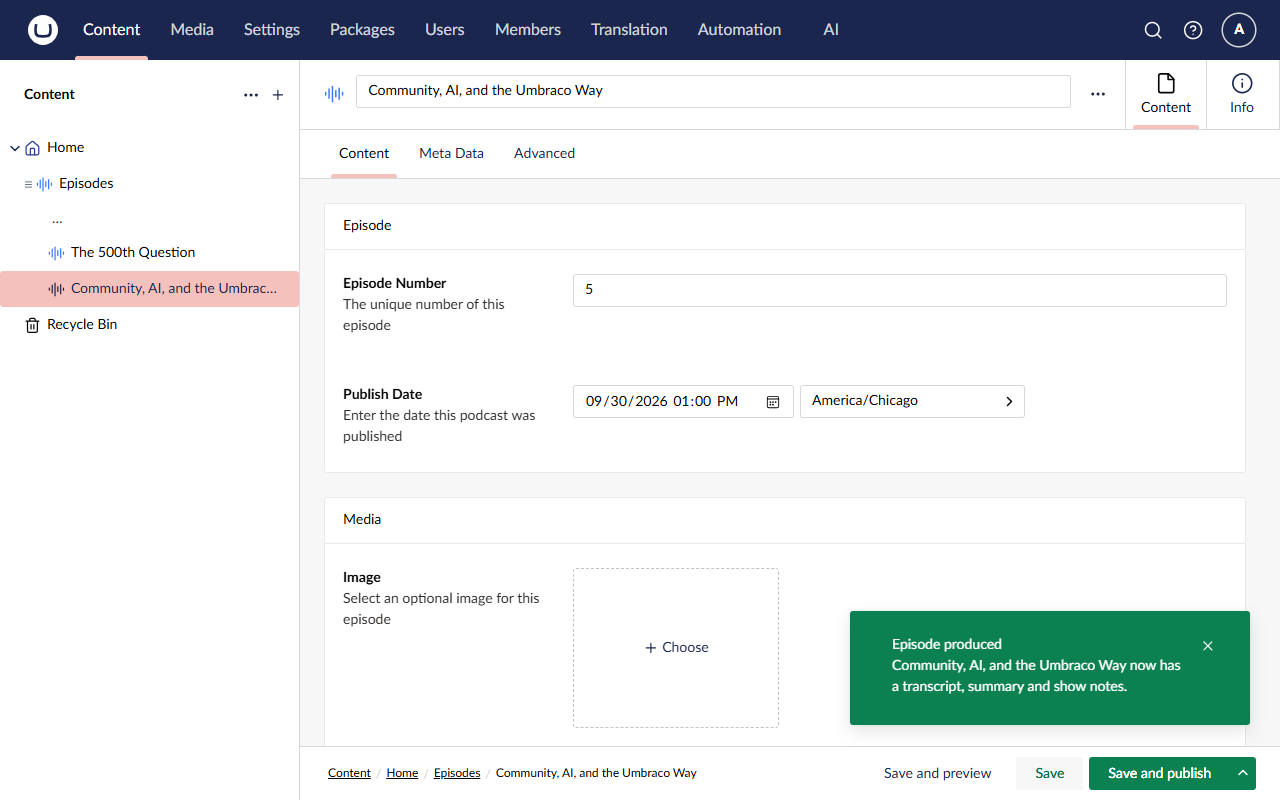Open the America/Chicago time zone dropdown
The image size is (1280, 800).
coord(912,401)
